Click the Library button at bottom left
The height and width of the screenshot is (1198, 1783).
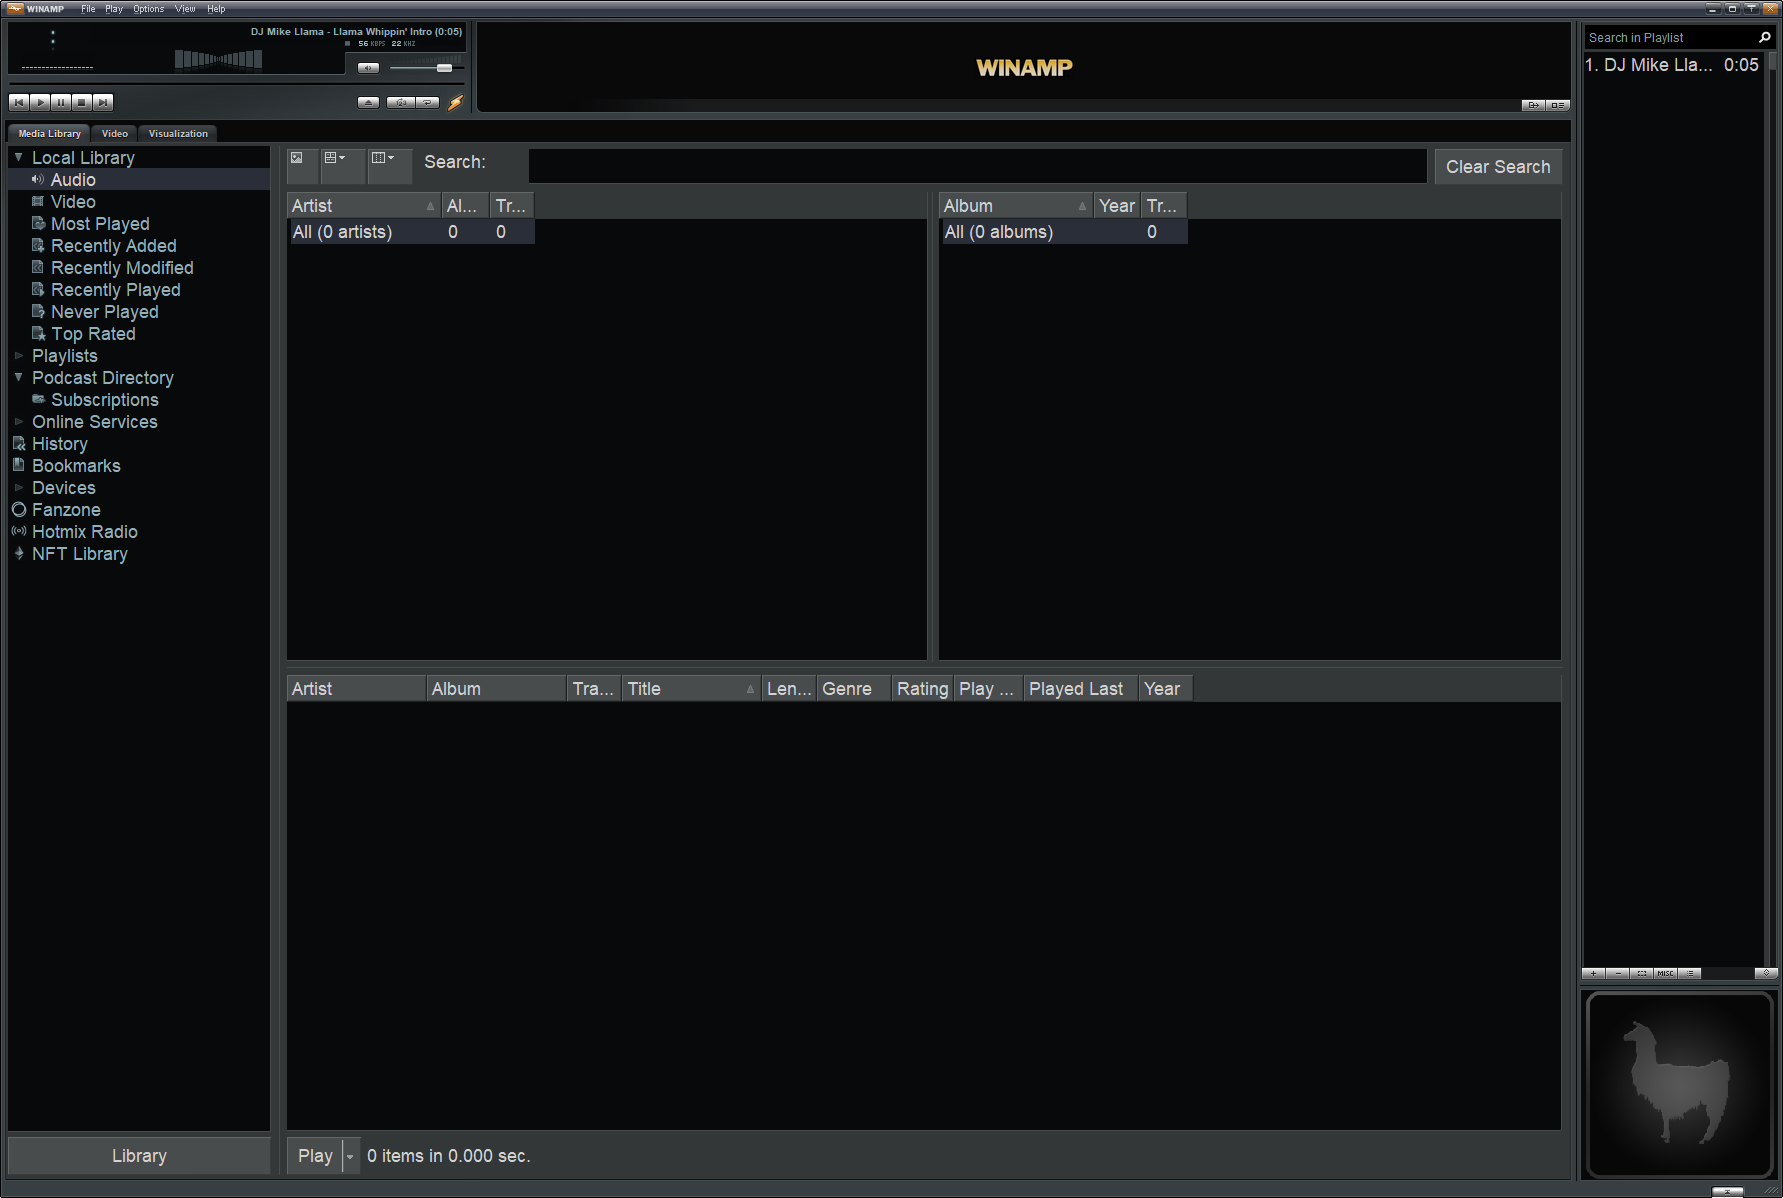coord(139,1156)
